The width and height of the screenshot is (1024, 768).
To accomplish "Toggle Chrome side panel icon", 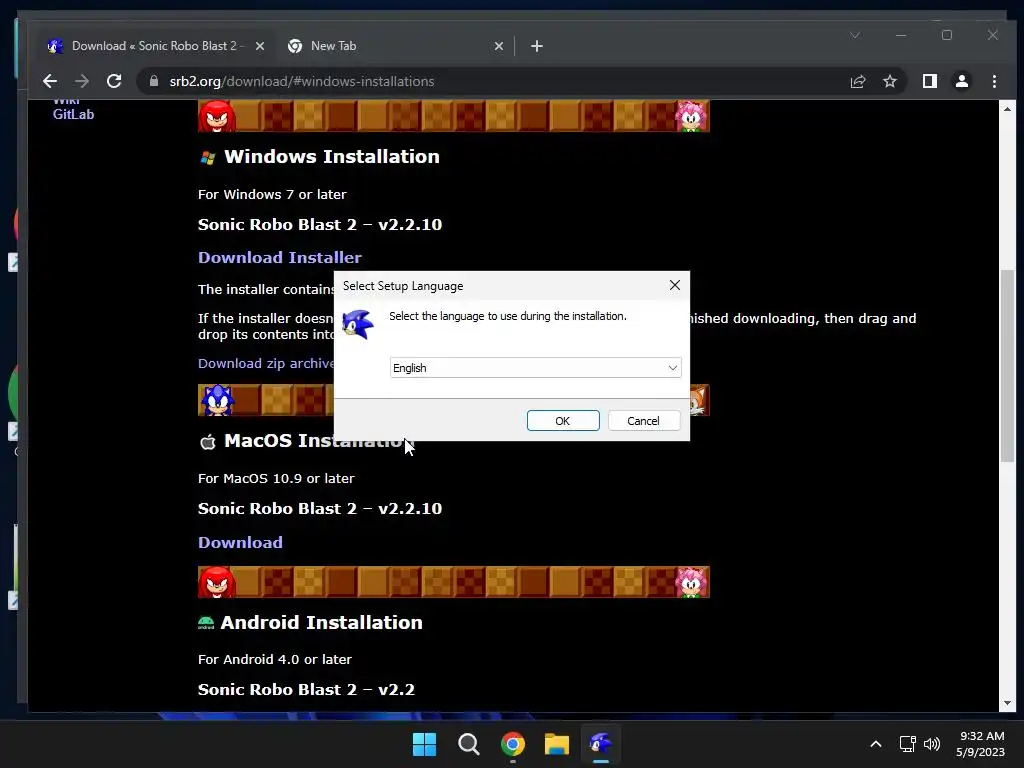I will [x=929, y=81].
